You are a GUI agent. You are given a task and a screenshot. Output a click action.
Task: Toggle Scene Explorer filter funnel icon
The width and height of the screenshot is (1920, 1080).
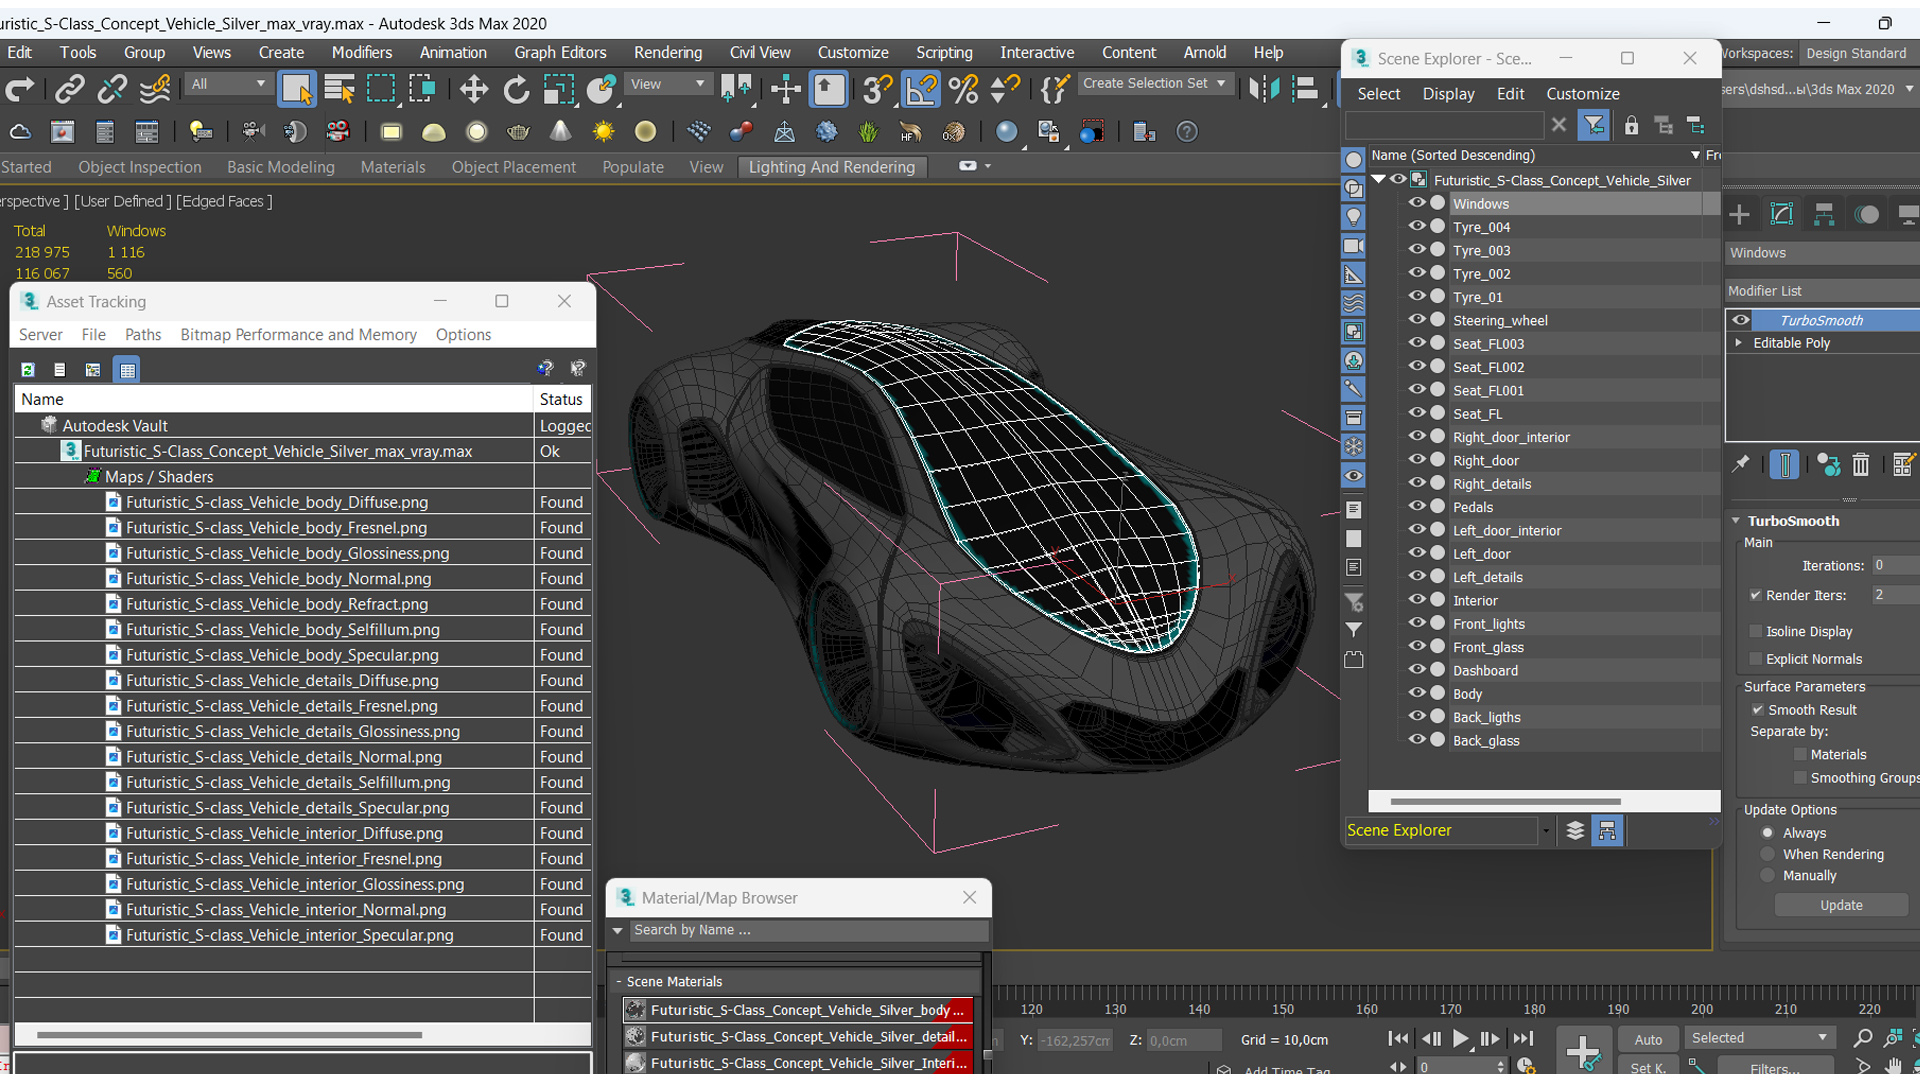[x=1594, y=126]
